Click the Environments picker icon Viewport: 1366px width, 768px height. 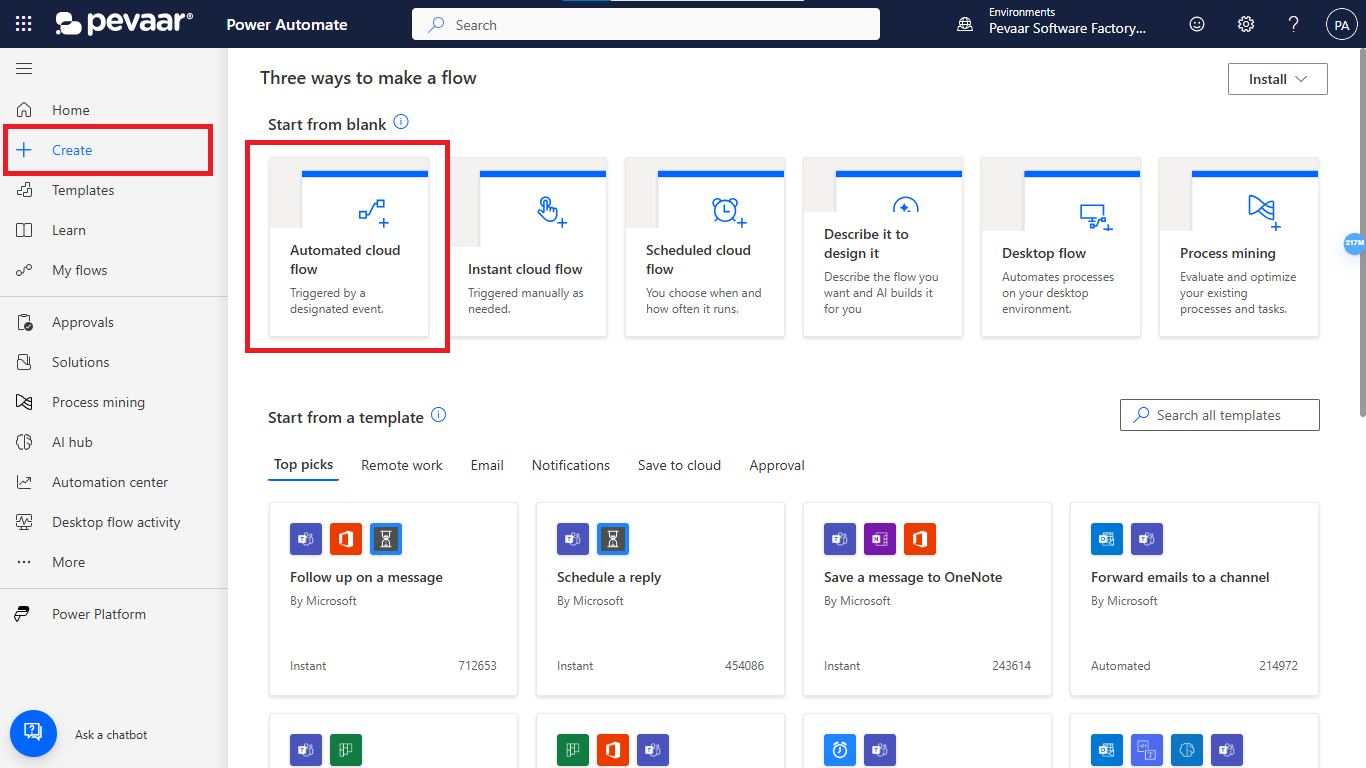(x=965, y=24)
